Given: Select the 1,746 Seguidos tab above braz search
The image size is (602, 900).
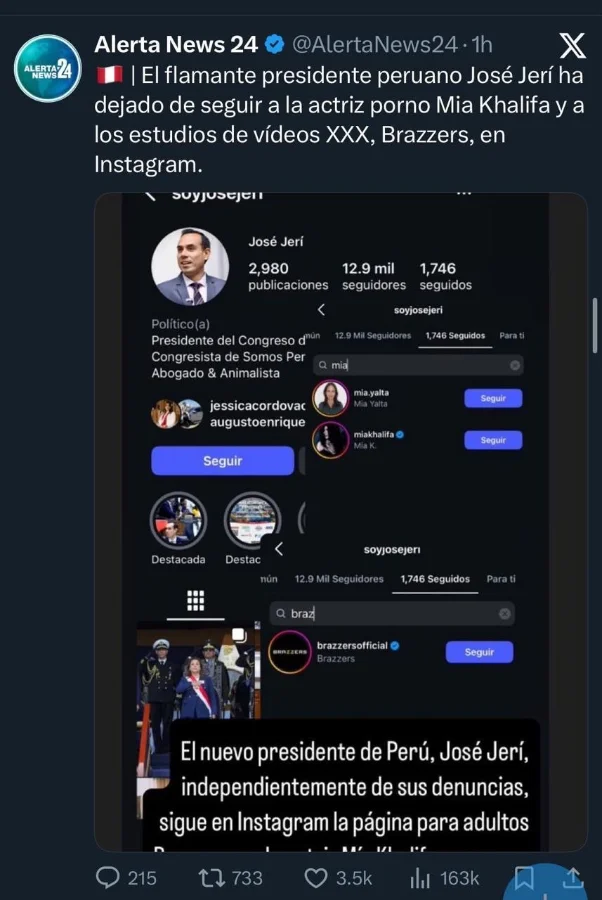Looking at the screenshot, I should [x=435, y=579].
